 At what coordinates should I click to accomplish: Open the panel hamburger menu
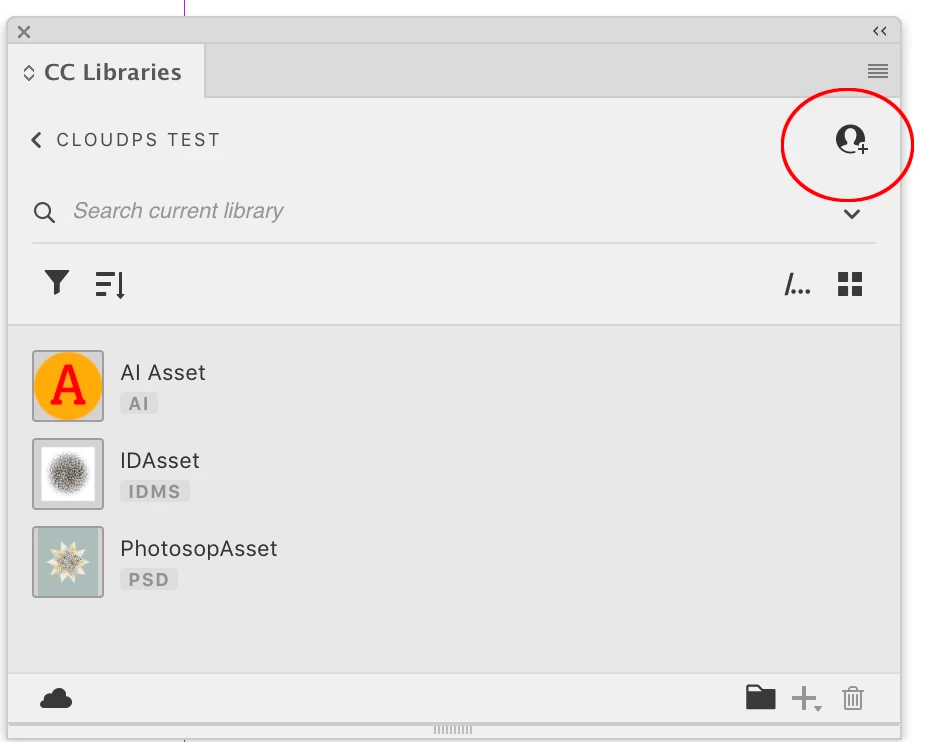click(x=878, y=71)
